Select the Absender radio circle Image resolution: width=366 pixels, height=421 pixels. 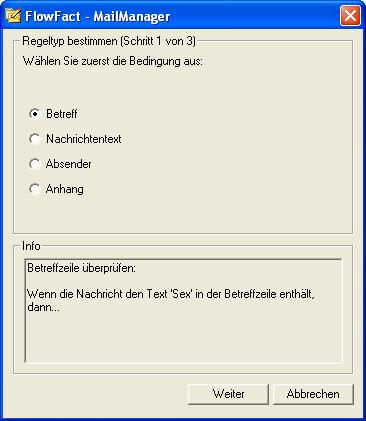pos(35,164)
